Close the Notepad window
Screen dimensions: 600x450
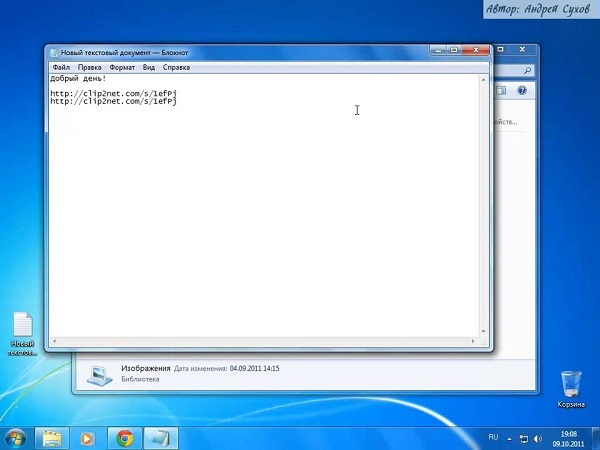[476, 50]
